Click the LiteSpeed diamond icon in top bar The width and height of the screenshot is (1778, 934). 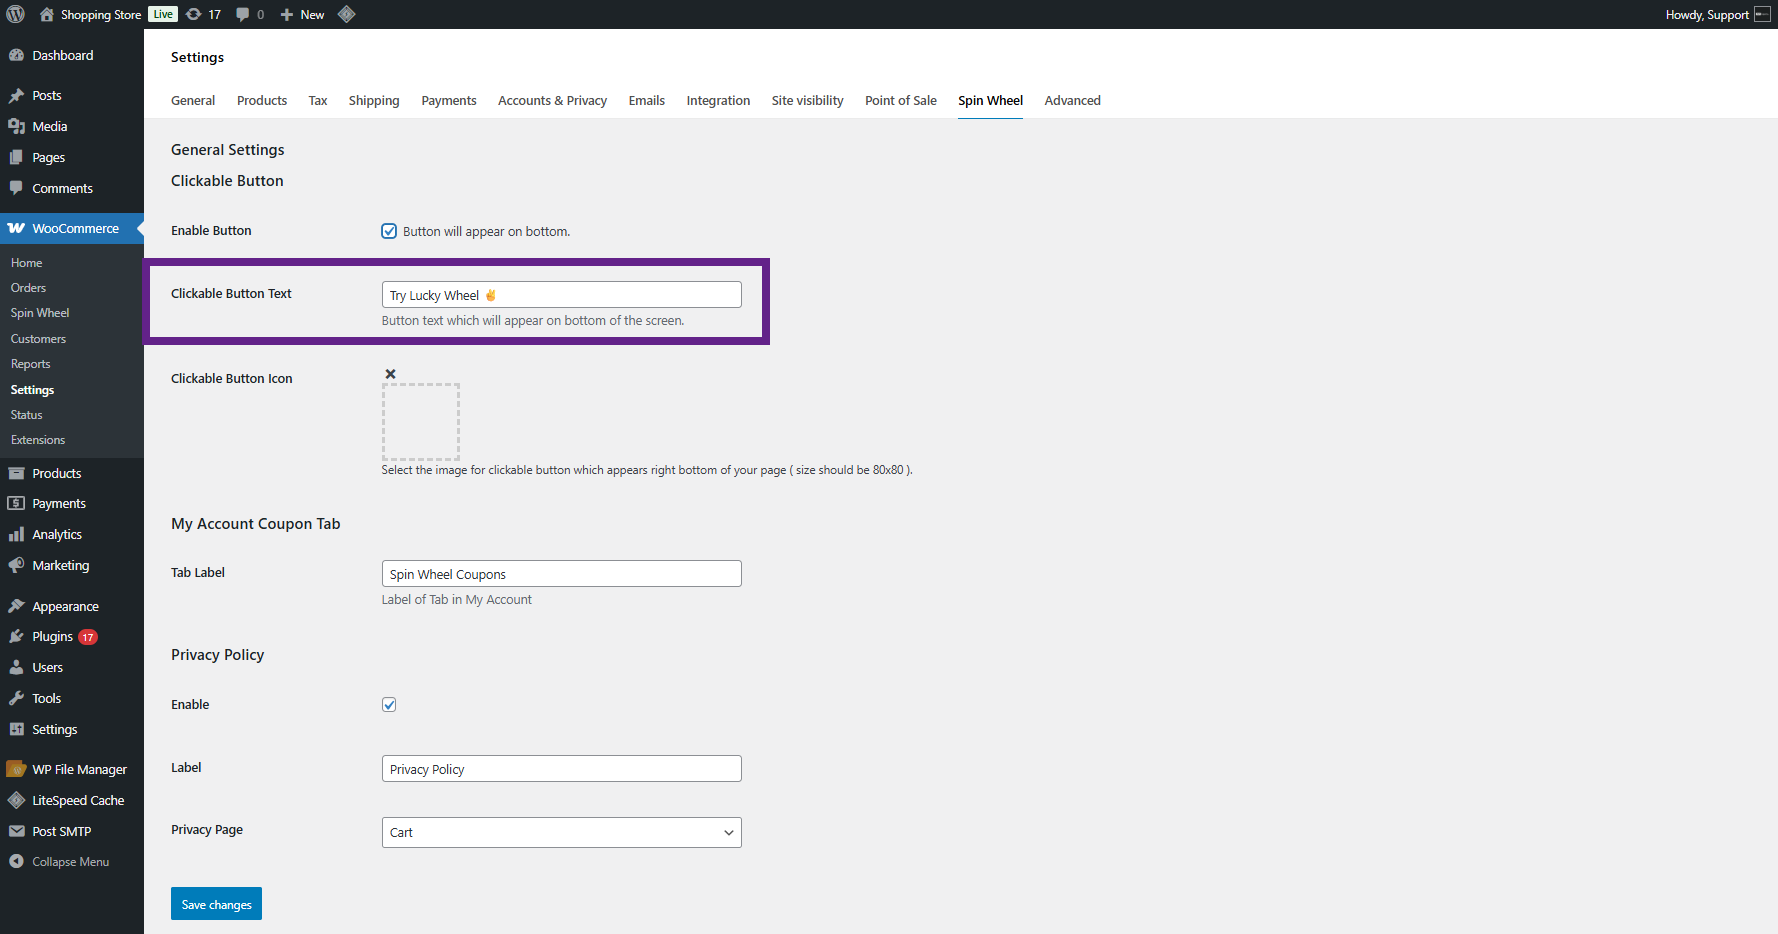coord(347,14)
